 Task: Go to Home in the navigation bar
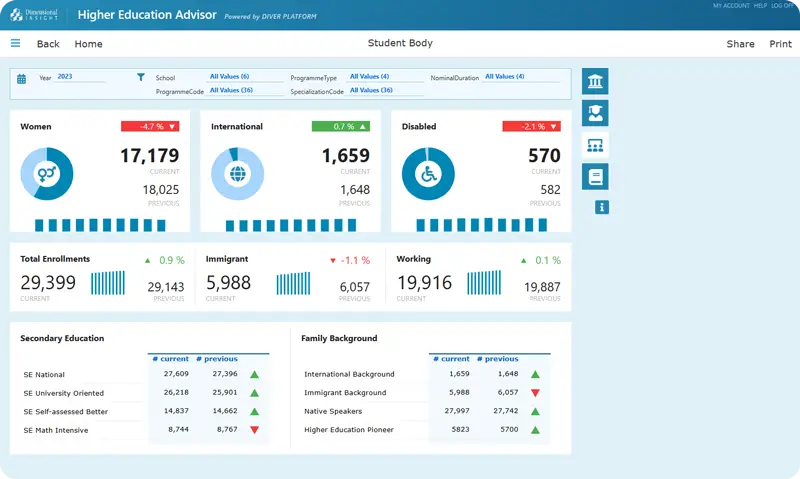point(88,44)
